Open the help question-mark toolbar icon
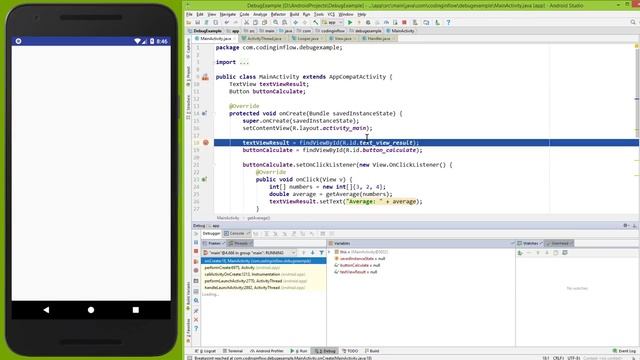The image size is (640, 360). click(448, 22)
